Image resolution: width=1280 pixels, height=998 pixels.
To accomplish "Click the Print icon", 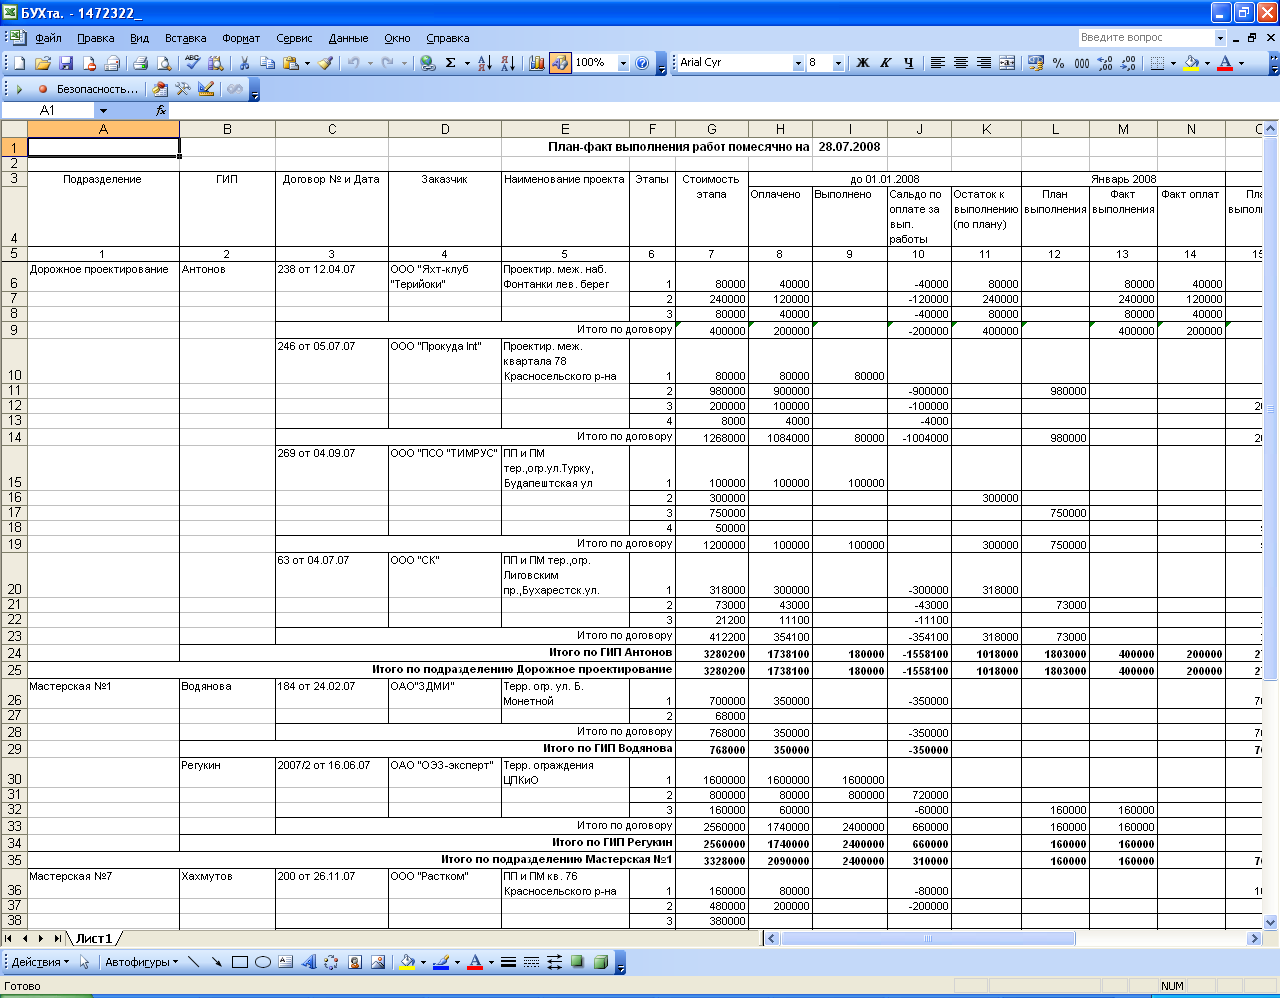I will click(141, 63).
